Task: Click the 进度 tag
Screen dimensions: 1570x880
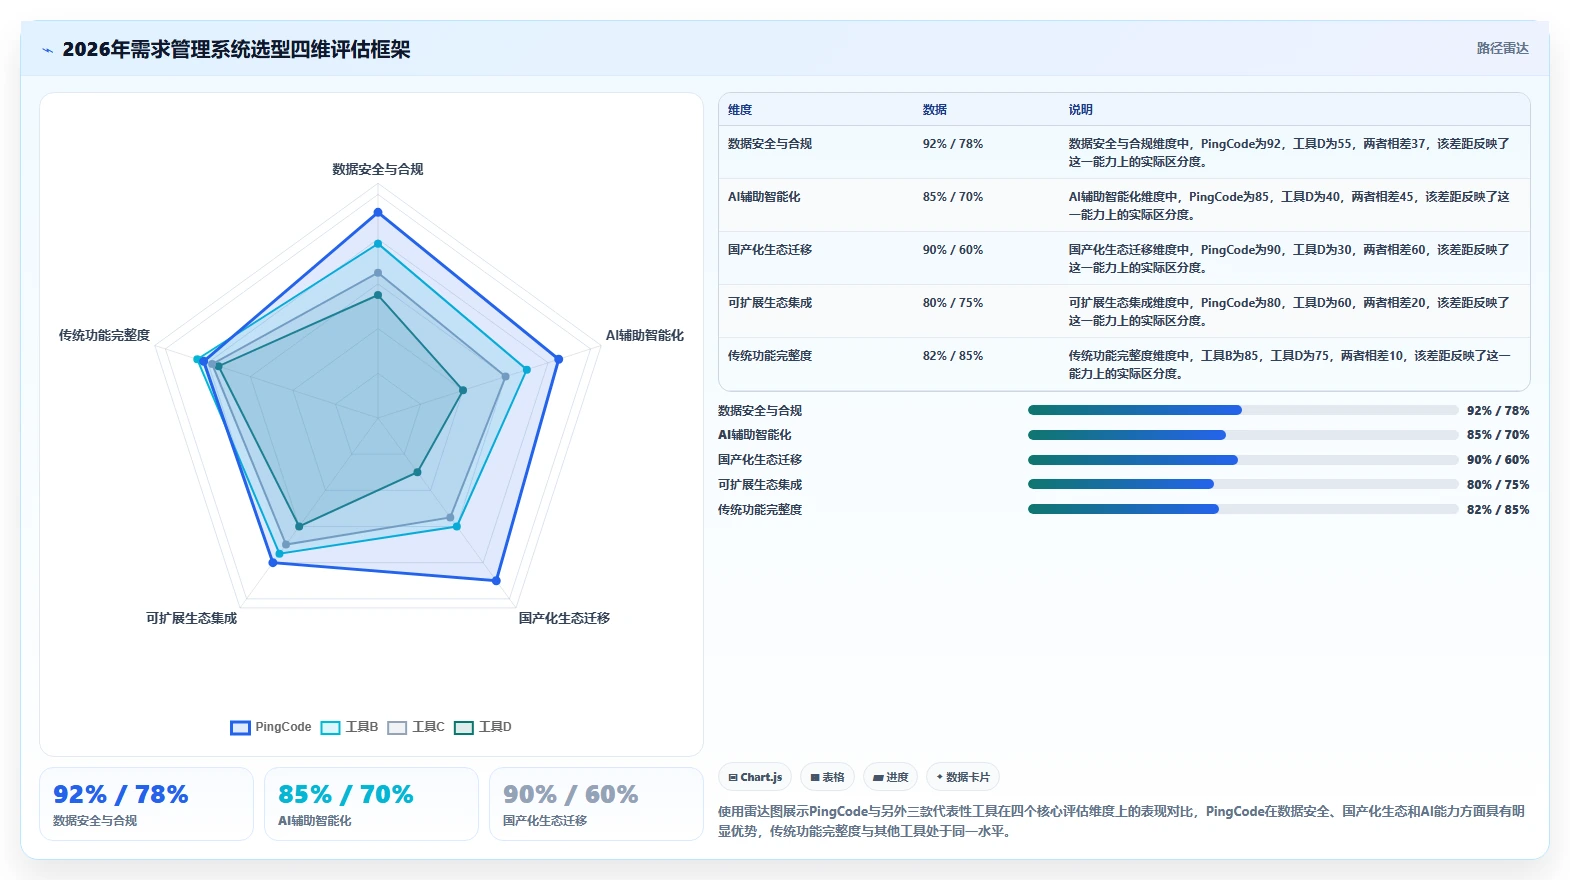Action: tap(890, 777)
